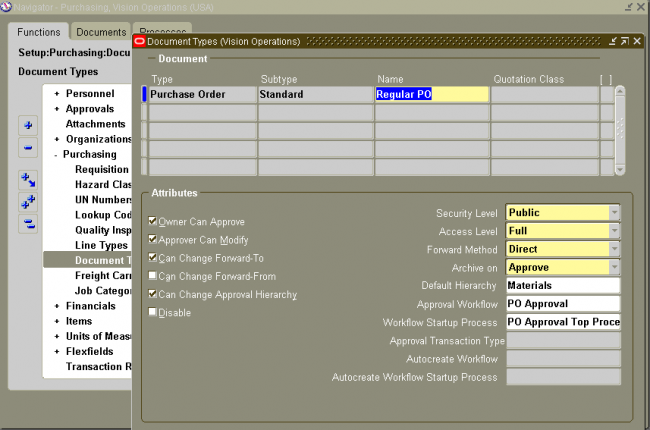Open the Access Level dropdown
The height and width of the screenshot is (430, 650).
pos(614,231)
